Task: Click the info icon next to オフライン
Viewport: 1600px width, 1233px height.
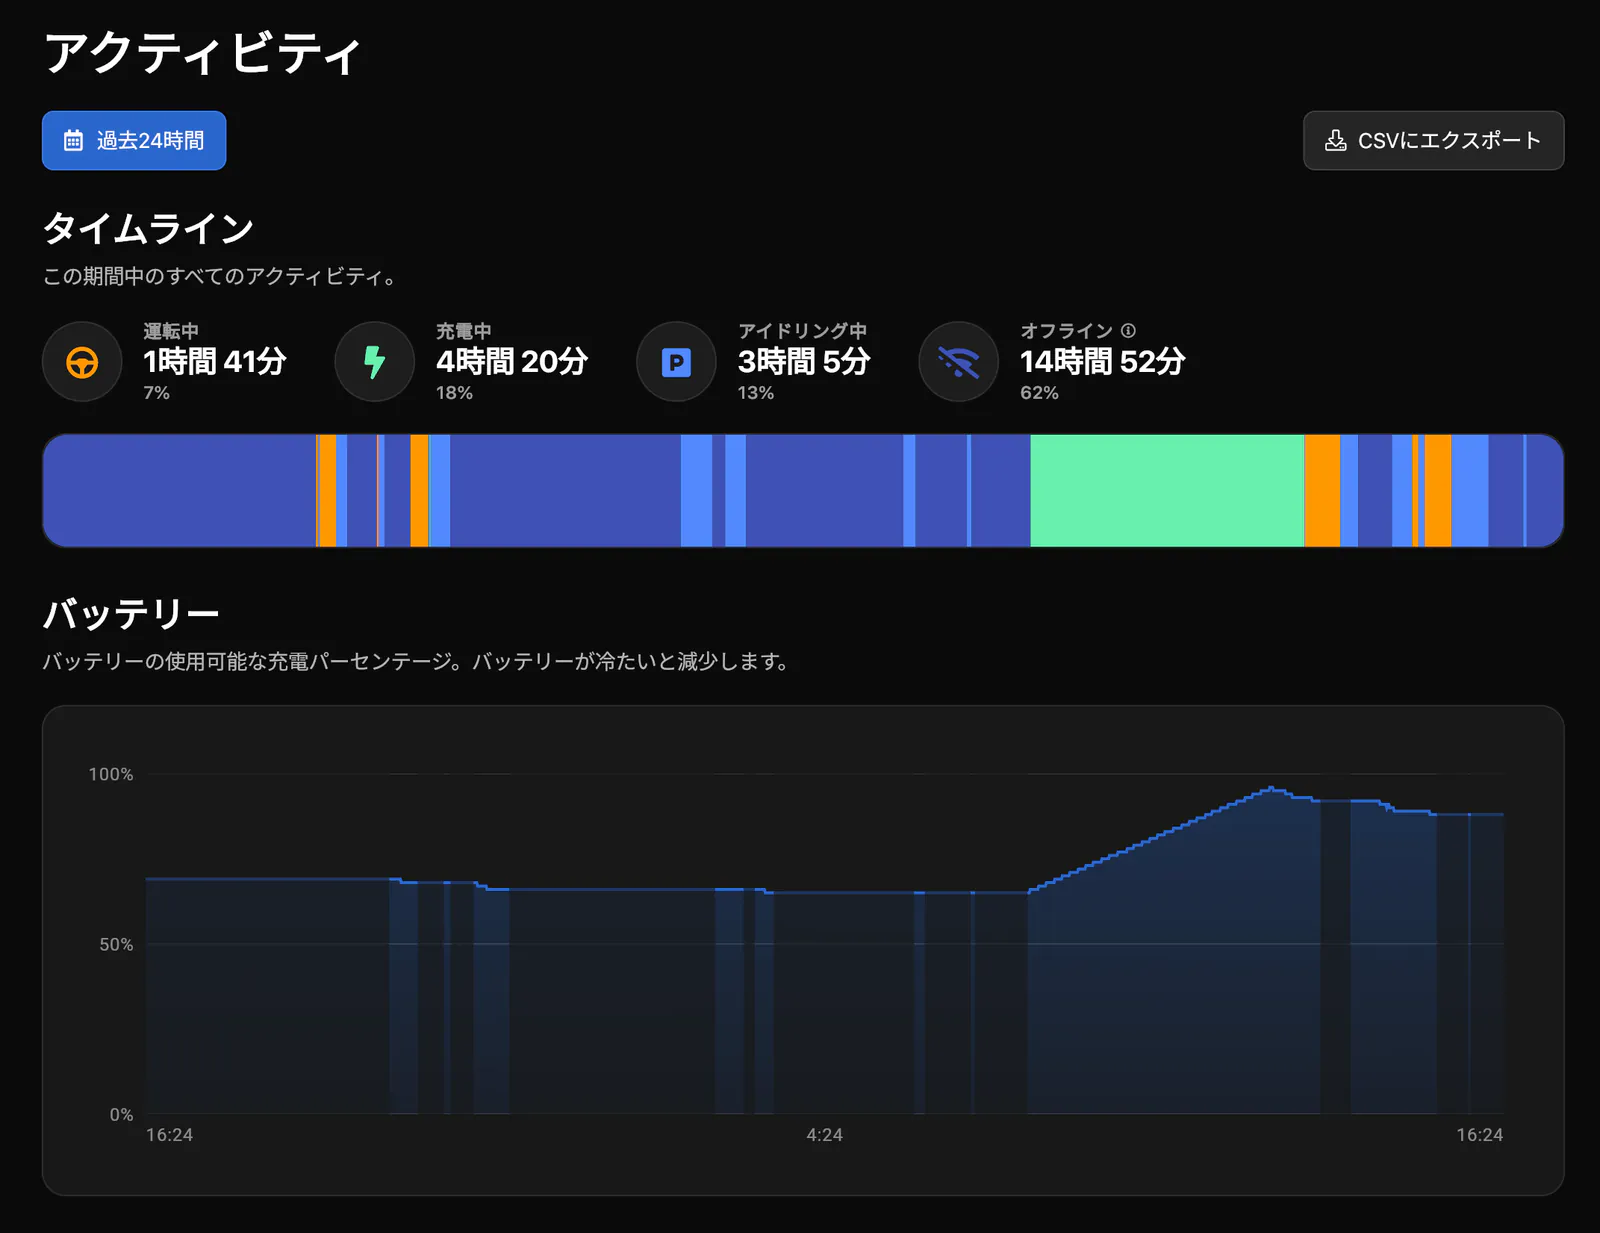Action: pos(1128,330)
